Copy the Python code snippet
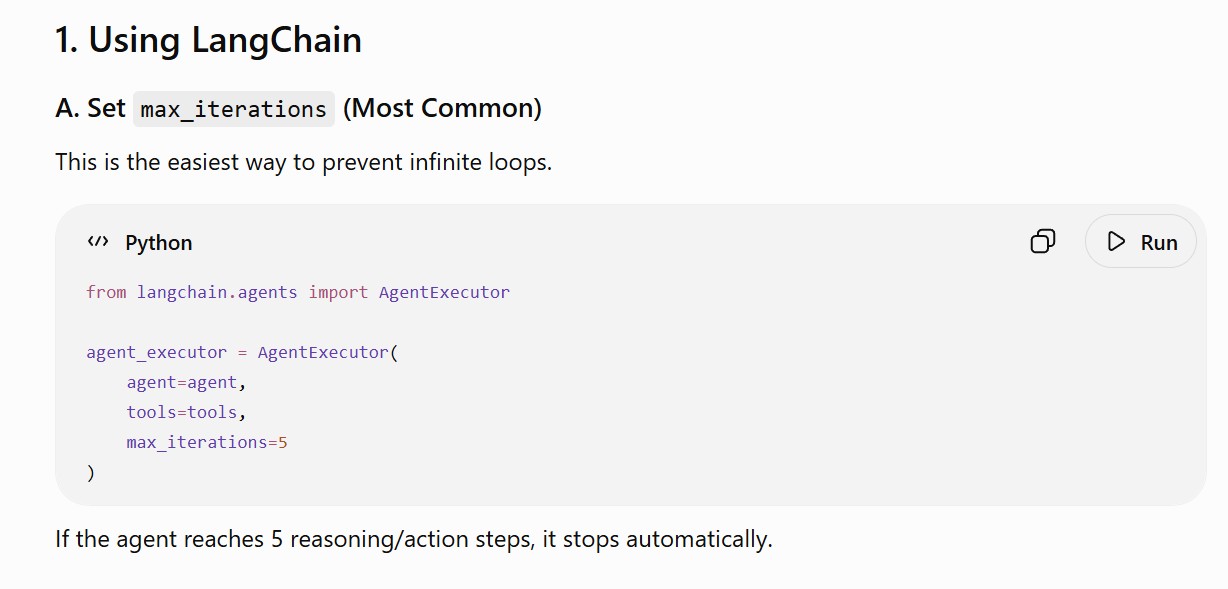 (x=1043, y=242)
